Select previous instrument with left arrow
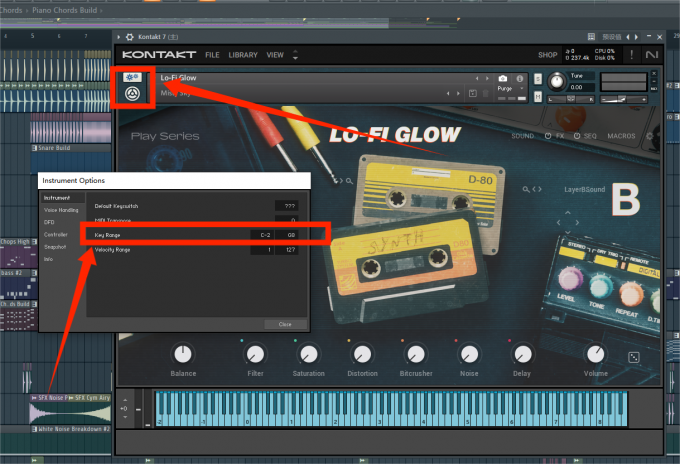The image size is (680, 464). (477, 78)
